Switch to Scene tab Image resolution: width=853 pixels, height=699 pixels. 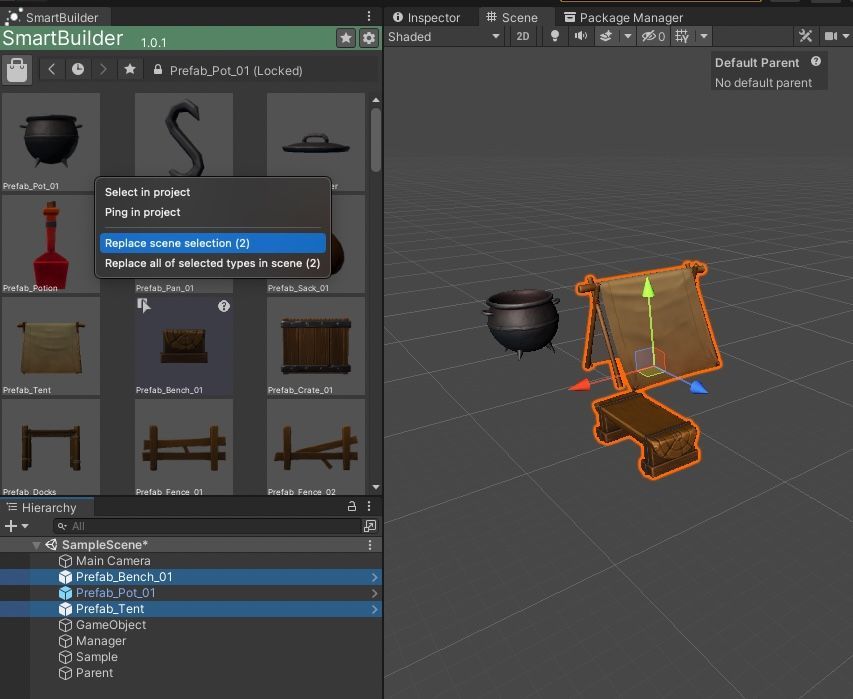(512, 18)
